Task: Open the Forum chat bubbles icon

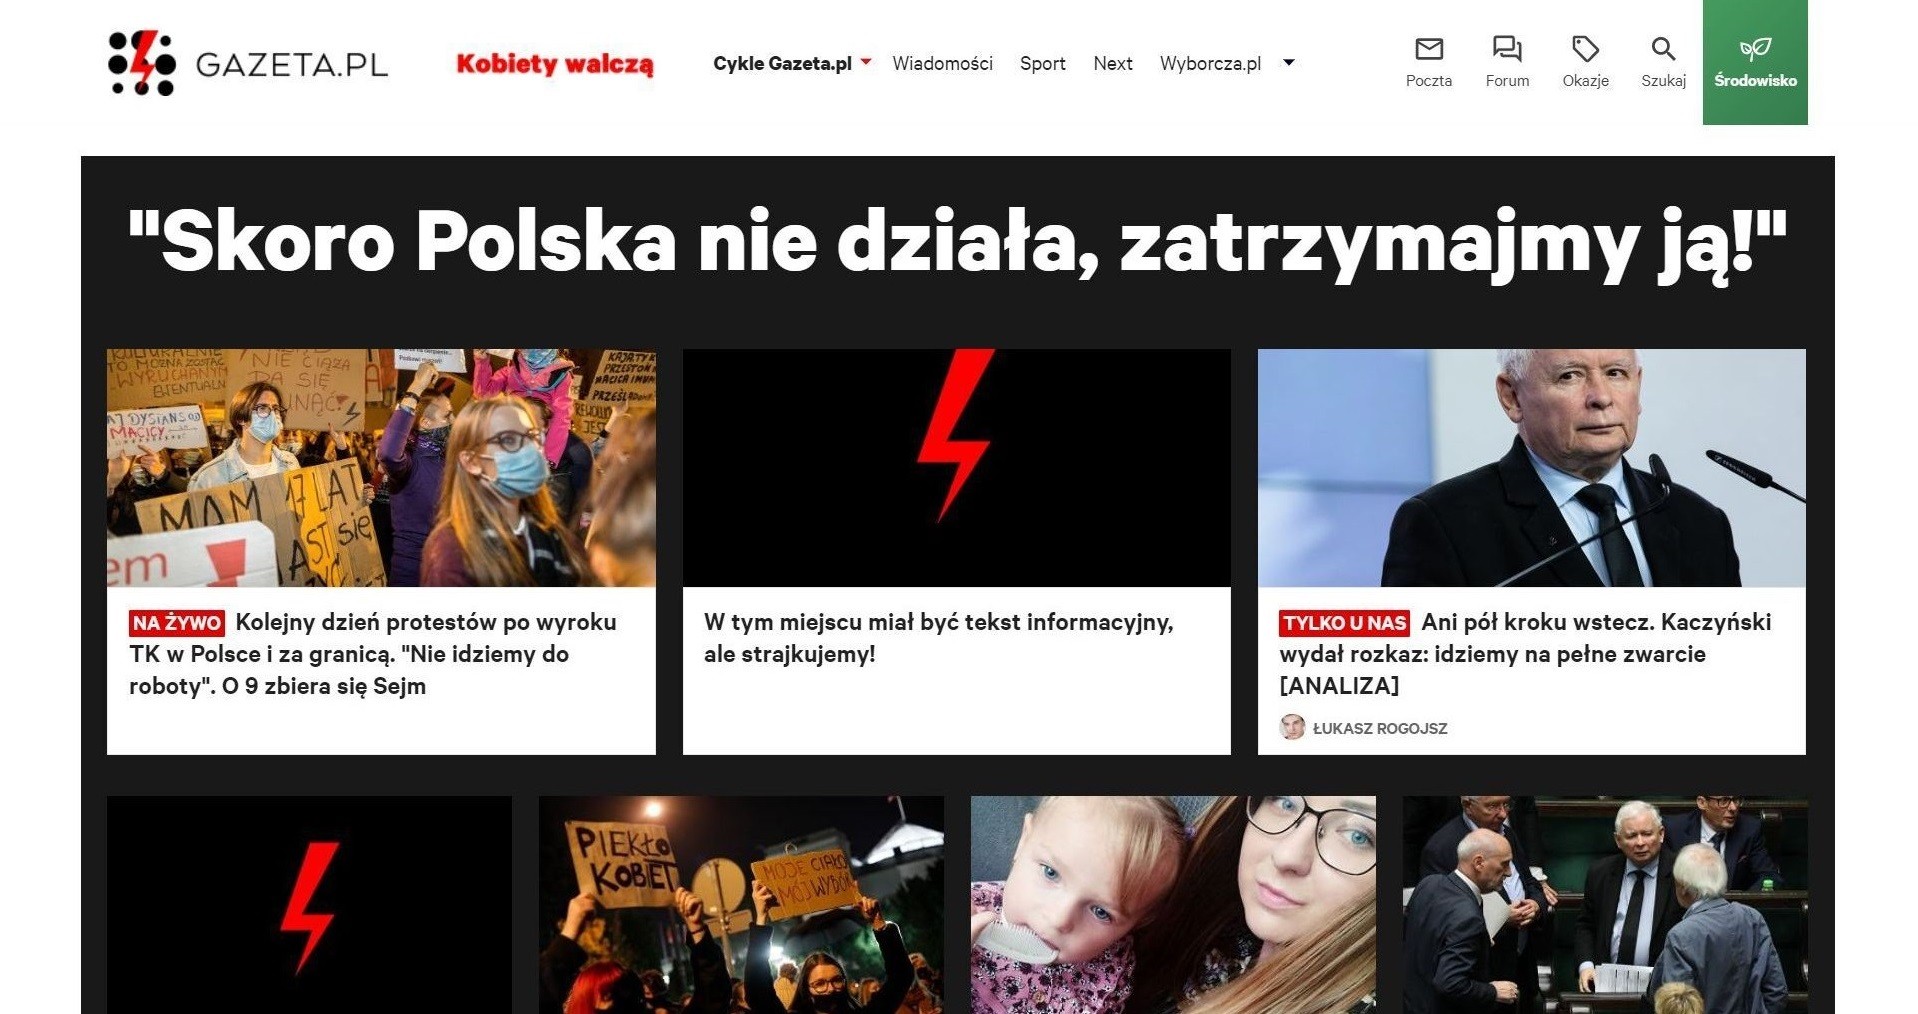Action: (1507, 49)
